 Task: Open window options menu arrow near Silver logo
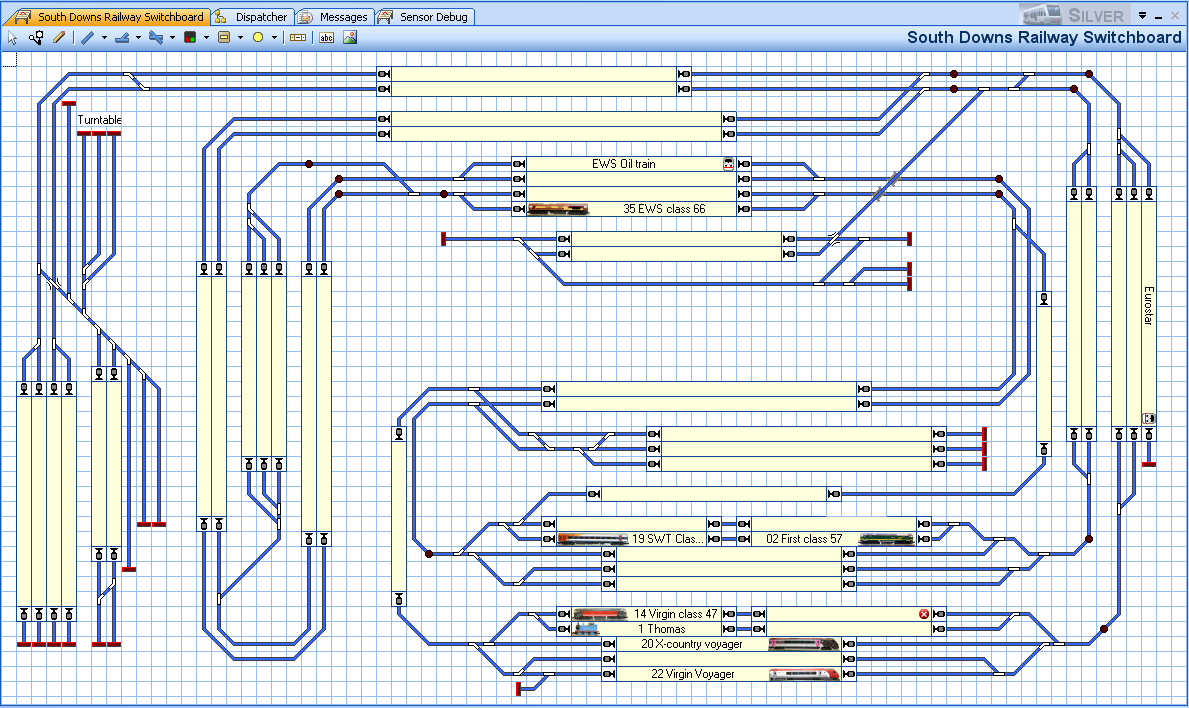coord(1143,16)
